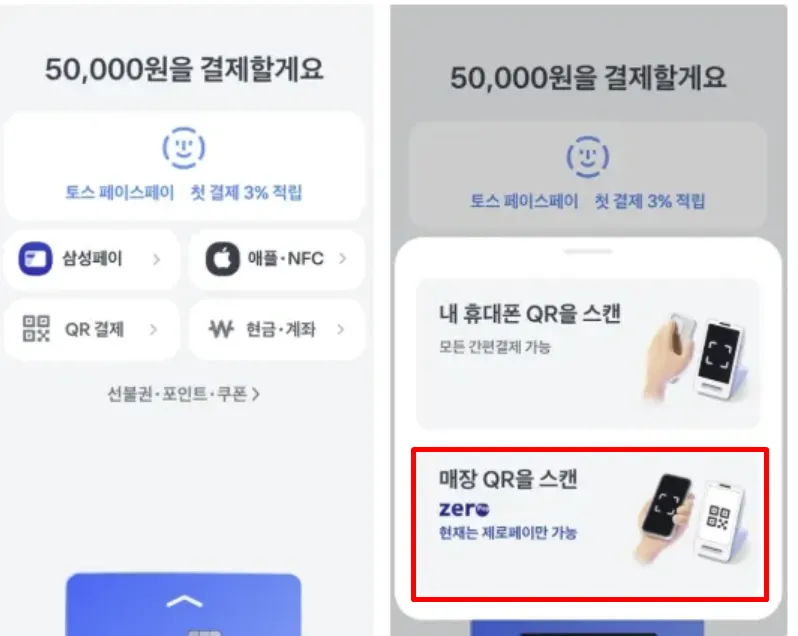Tap the face icon in the dimmed right screen
This screenshot has height=636, width=798.
(588, 157)
